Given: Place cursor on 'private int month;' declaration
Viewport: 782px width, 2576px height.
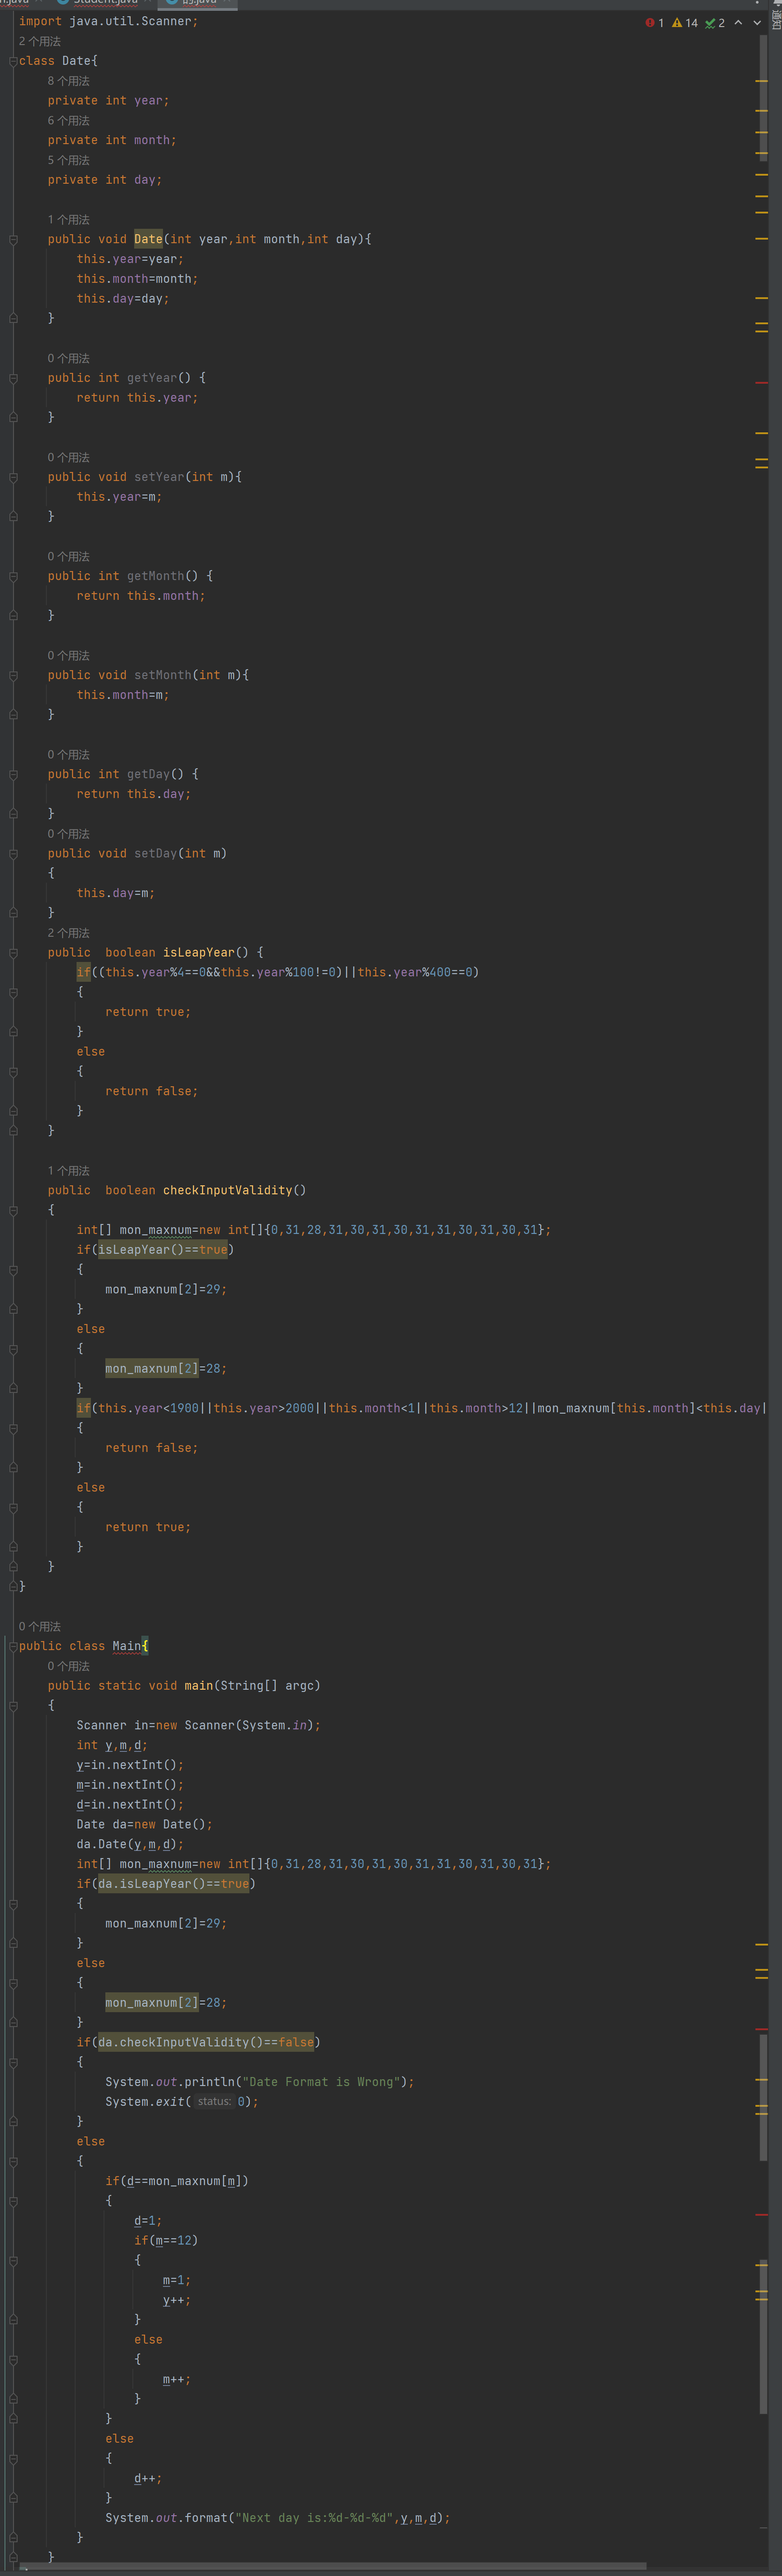Looking at the screenshot, I should [112, 140].
